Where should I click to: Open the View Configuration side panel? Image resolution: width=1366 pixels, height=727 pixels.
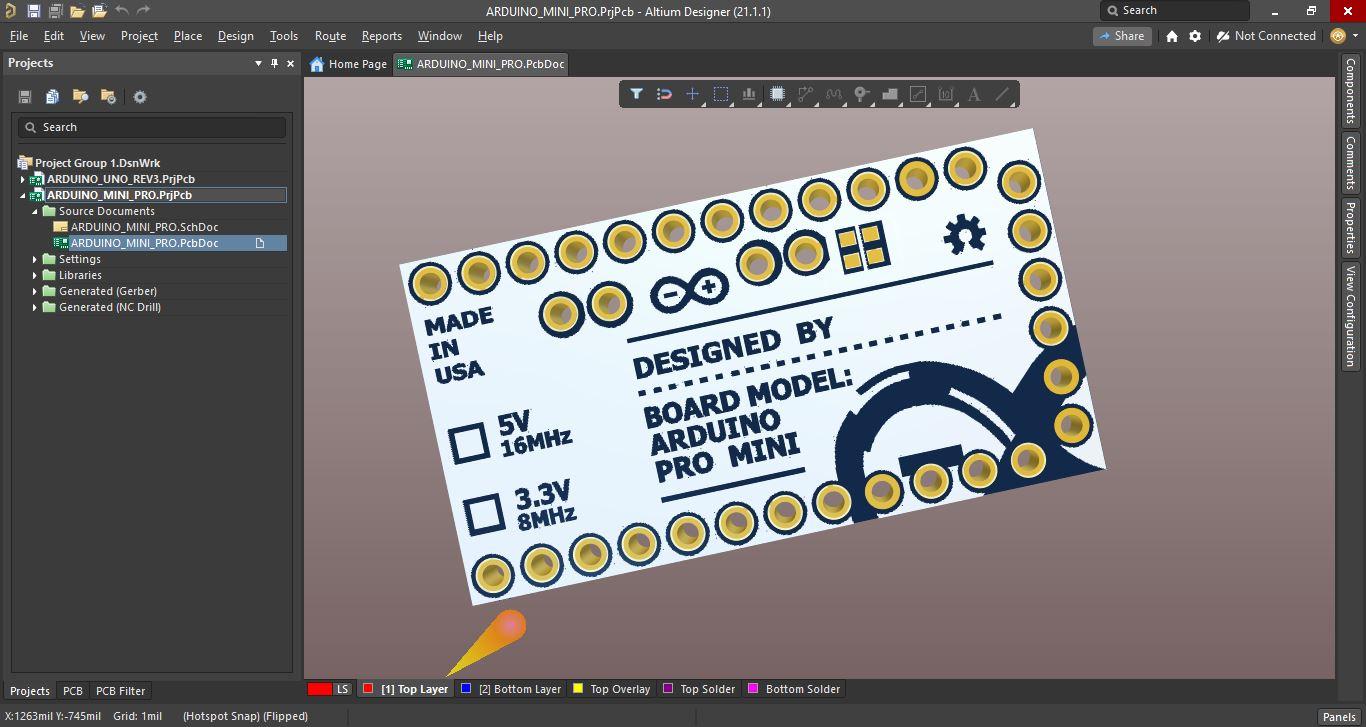click(x=1350, y=316)
